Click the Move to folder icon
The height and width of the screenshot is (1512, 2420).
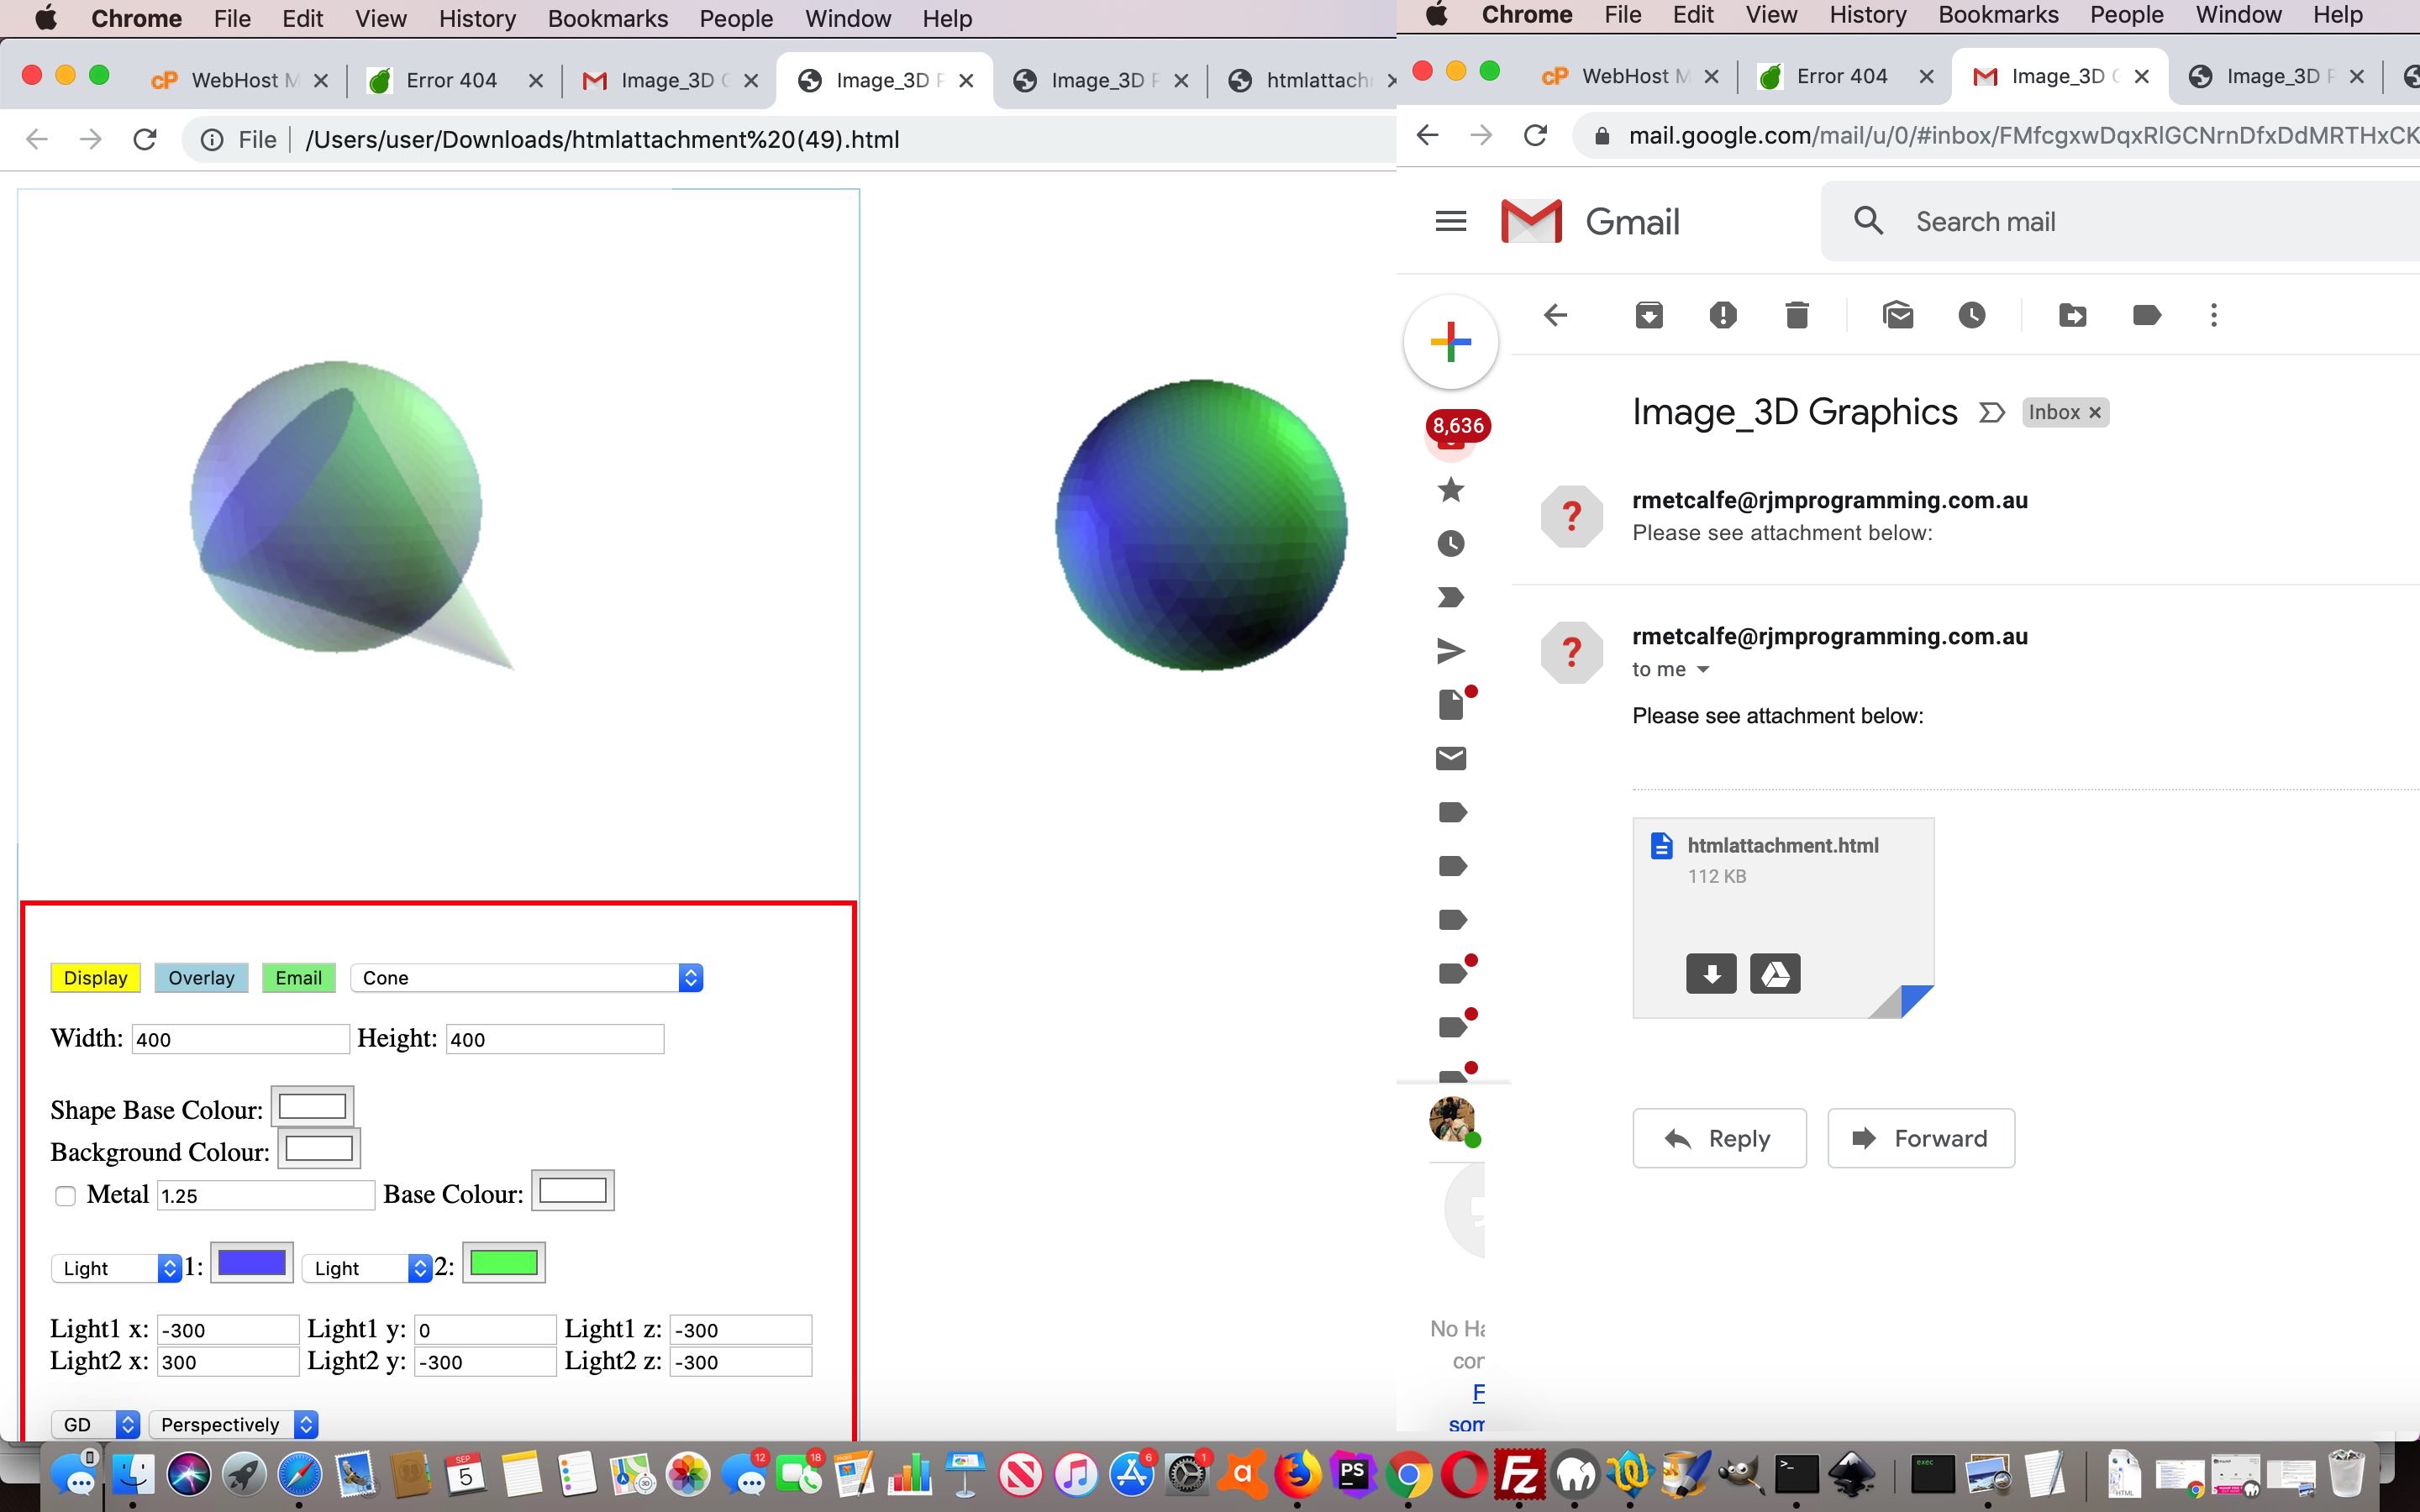coord(2072,316)
